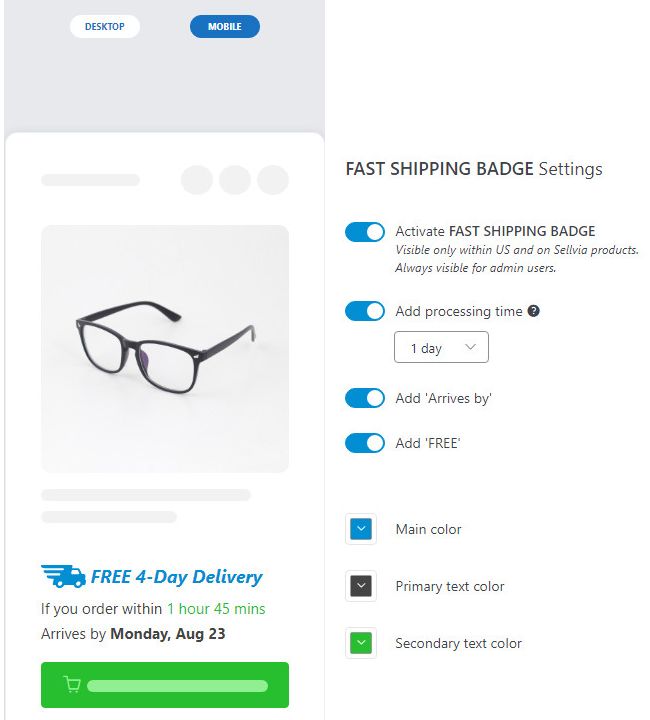The width and height of the screenshot is (650, 720).
Task: Click the shopping cart icon on green button
Action: pyautogui.click(x=72, y=685)
